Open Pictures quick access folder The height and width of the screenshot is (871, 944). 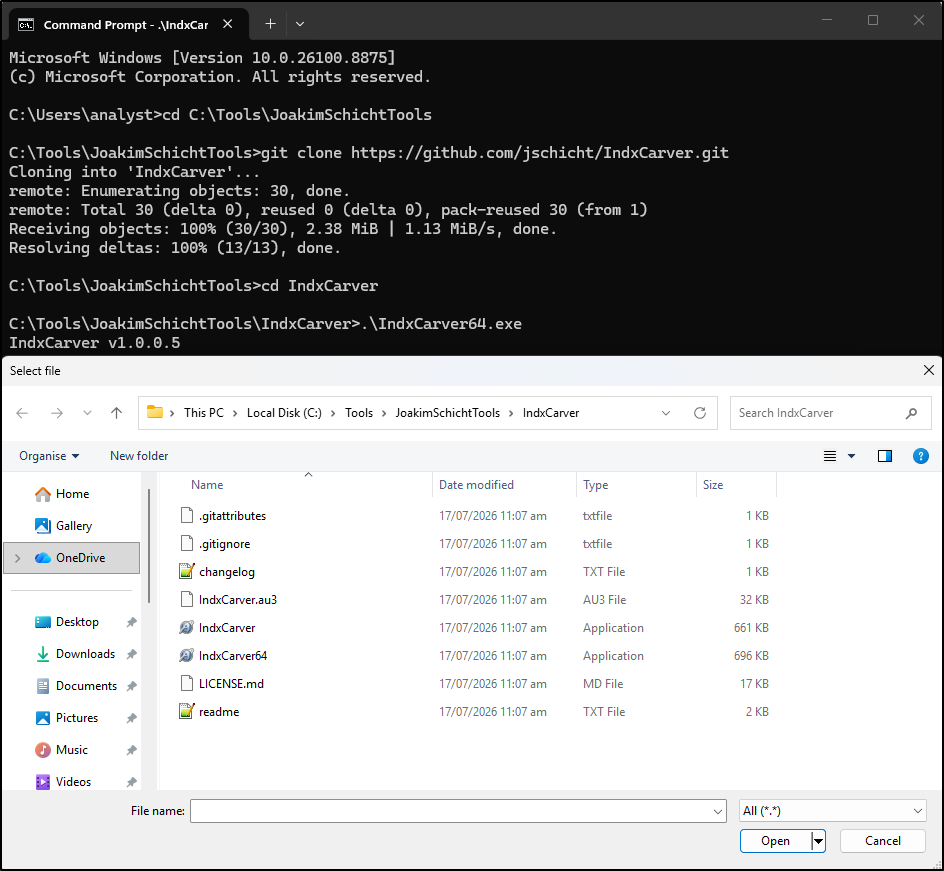(76, 718)
